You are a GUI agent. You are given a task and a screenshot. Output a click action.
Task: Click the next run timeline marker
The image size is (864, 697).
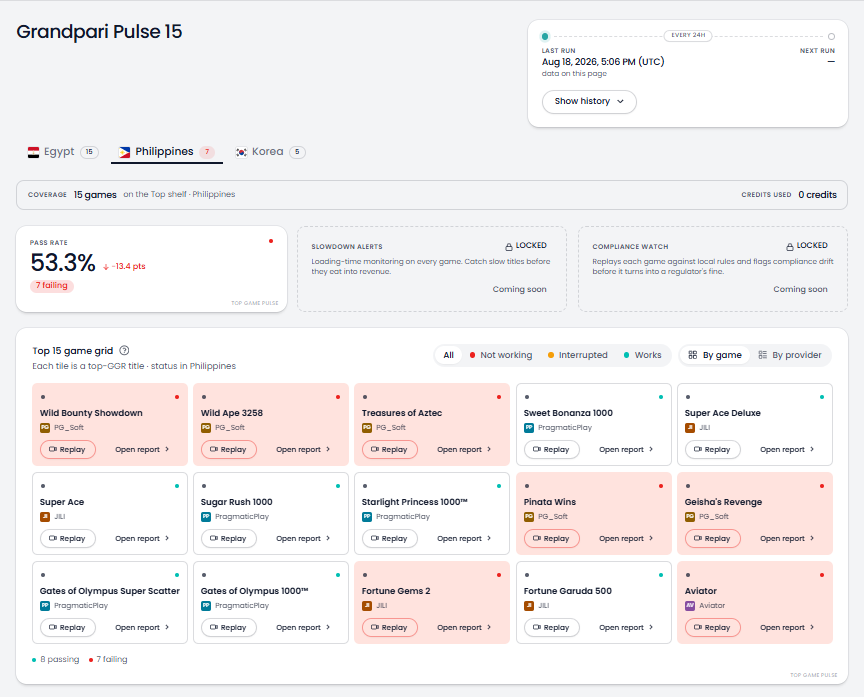click(x=831, y=36)
